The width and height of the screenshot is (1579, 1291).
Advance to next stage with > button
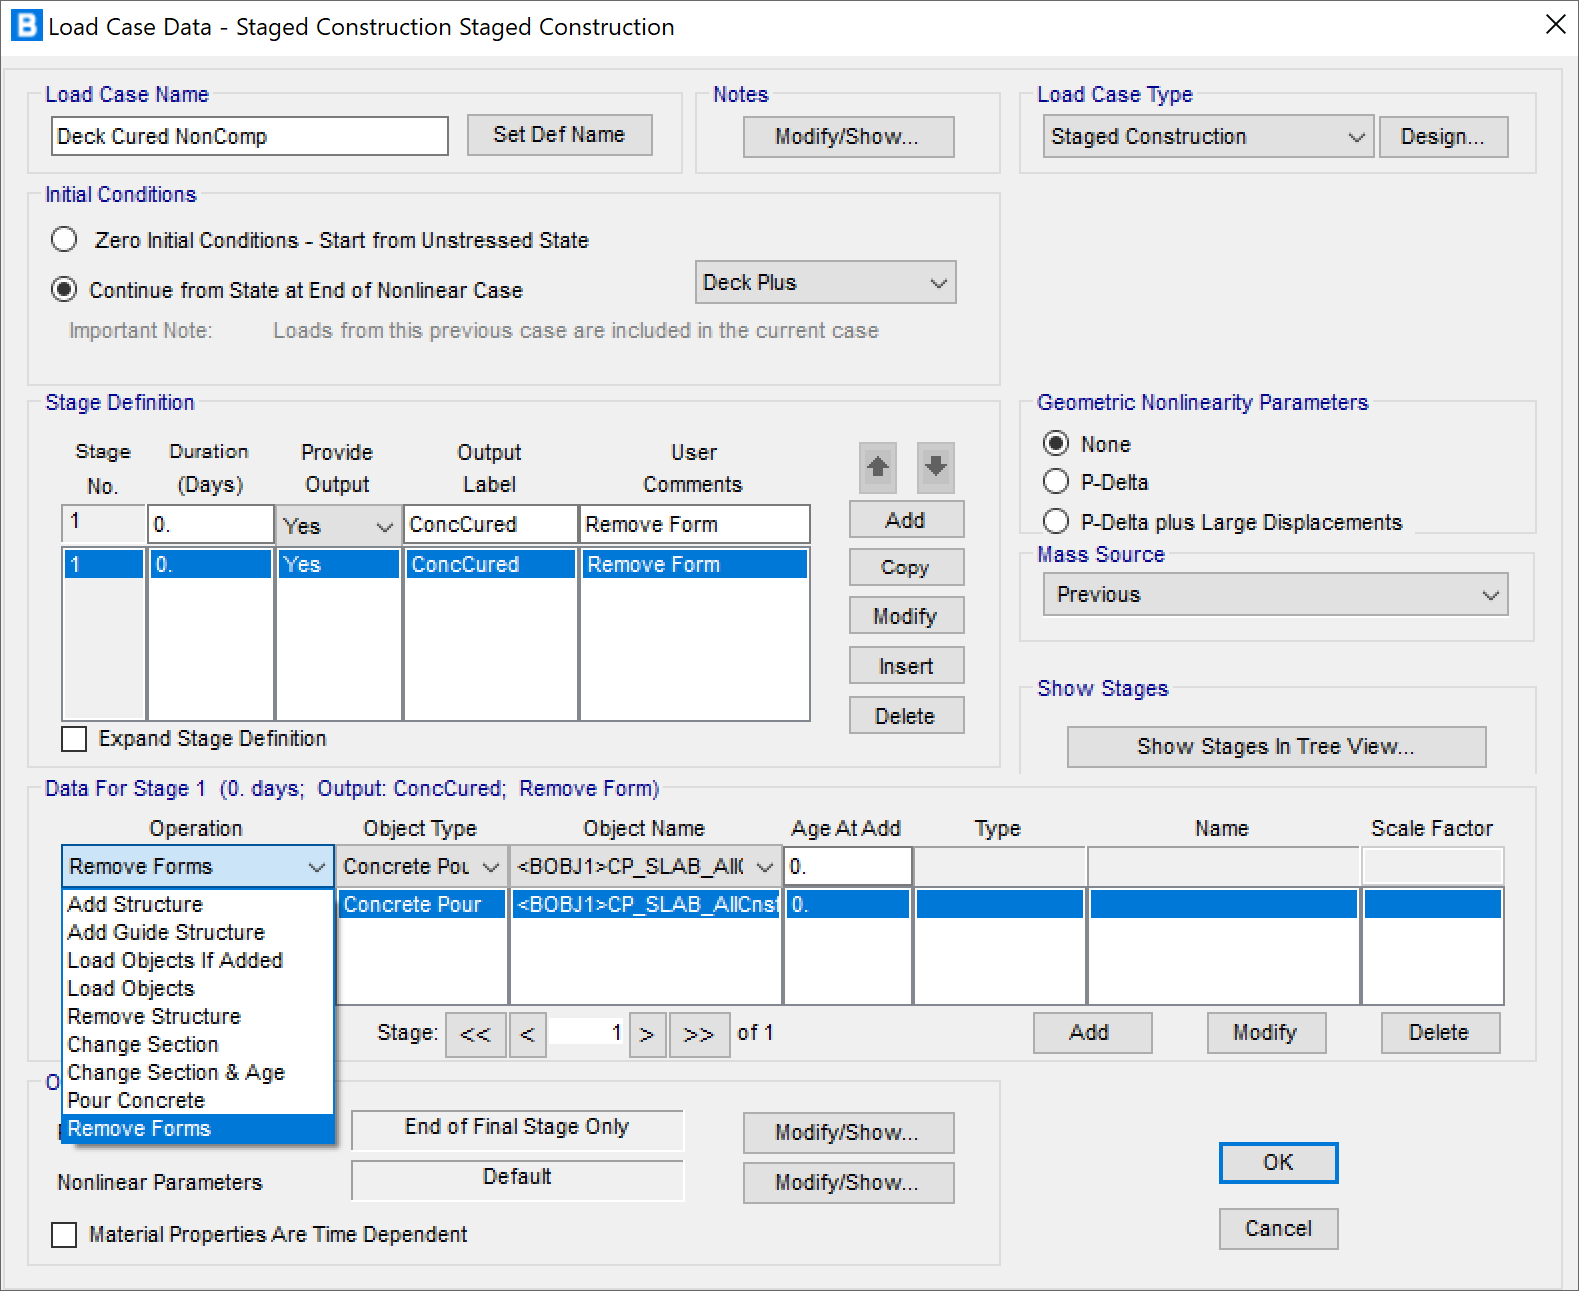(x=647, y=1034)
